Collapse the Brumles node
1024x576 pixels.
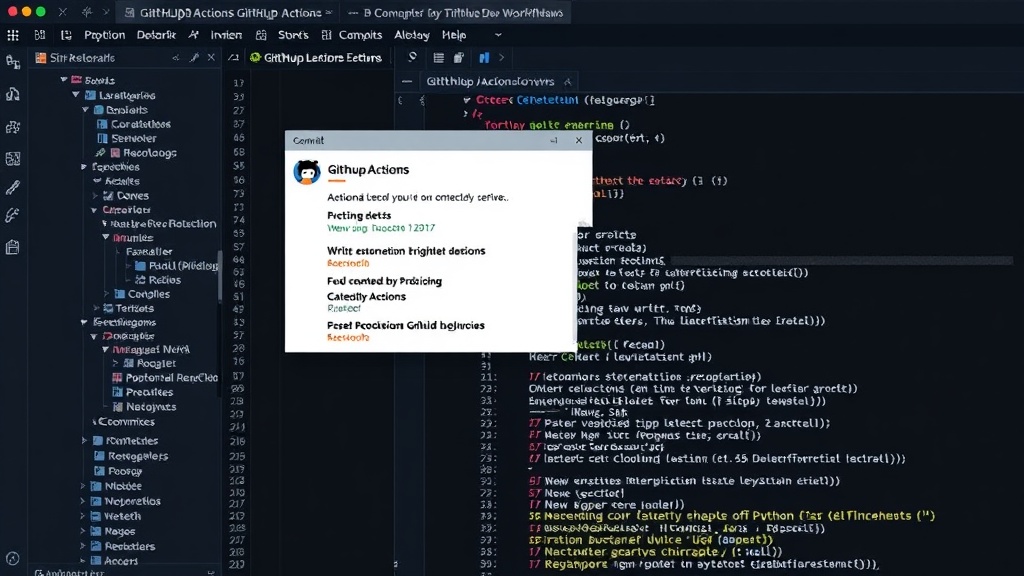[106, 238]
